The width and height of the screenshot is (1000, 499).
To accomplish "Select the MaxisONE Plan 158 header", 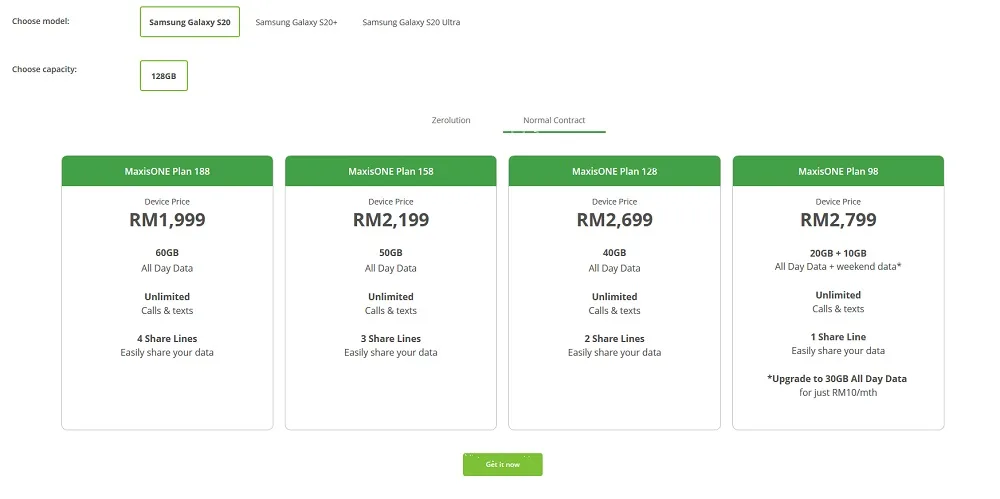I will click(x=391, y=171).
